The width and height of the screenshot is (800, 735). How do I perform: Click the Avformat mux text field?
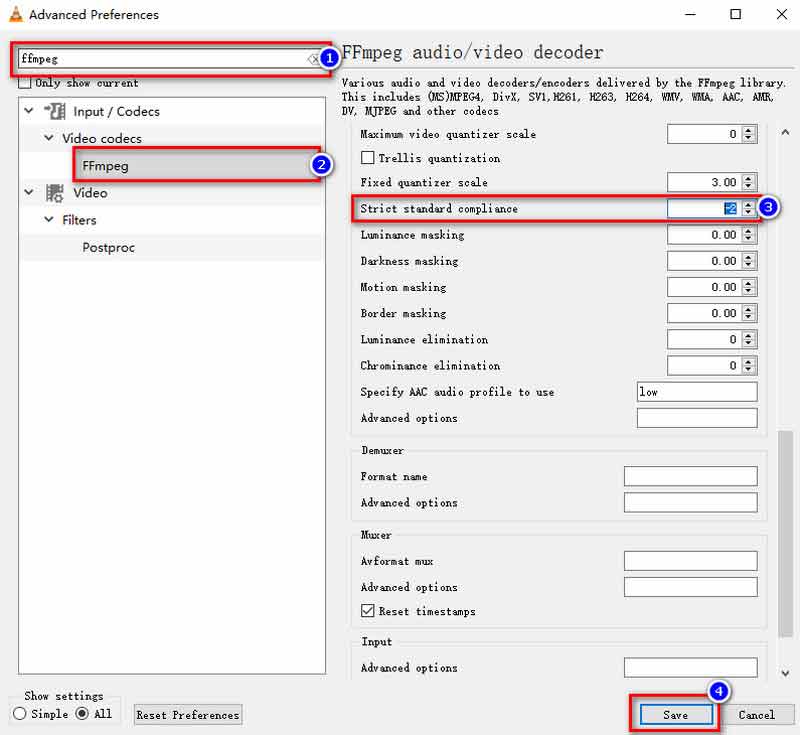[x=690, y=561]
